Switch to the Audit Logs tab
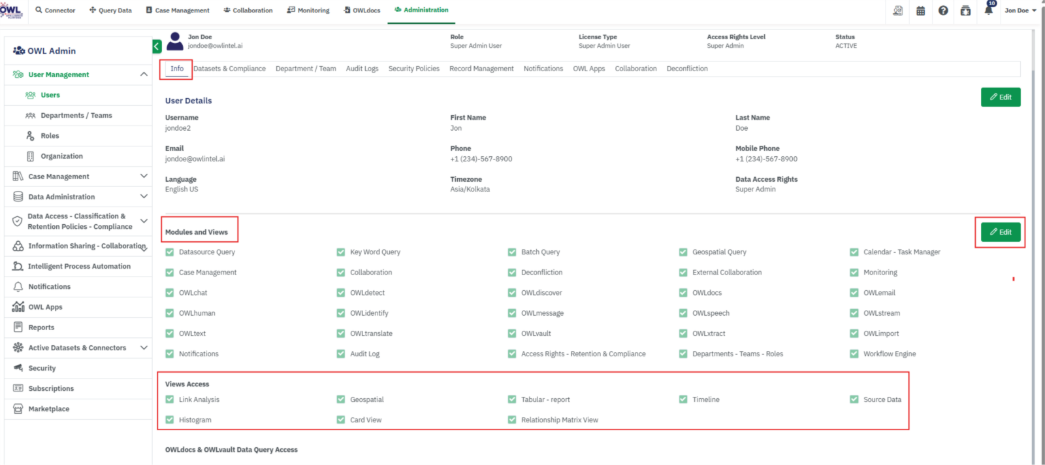This screenshot has height=465, width=1045. click(362, 69)
